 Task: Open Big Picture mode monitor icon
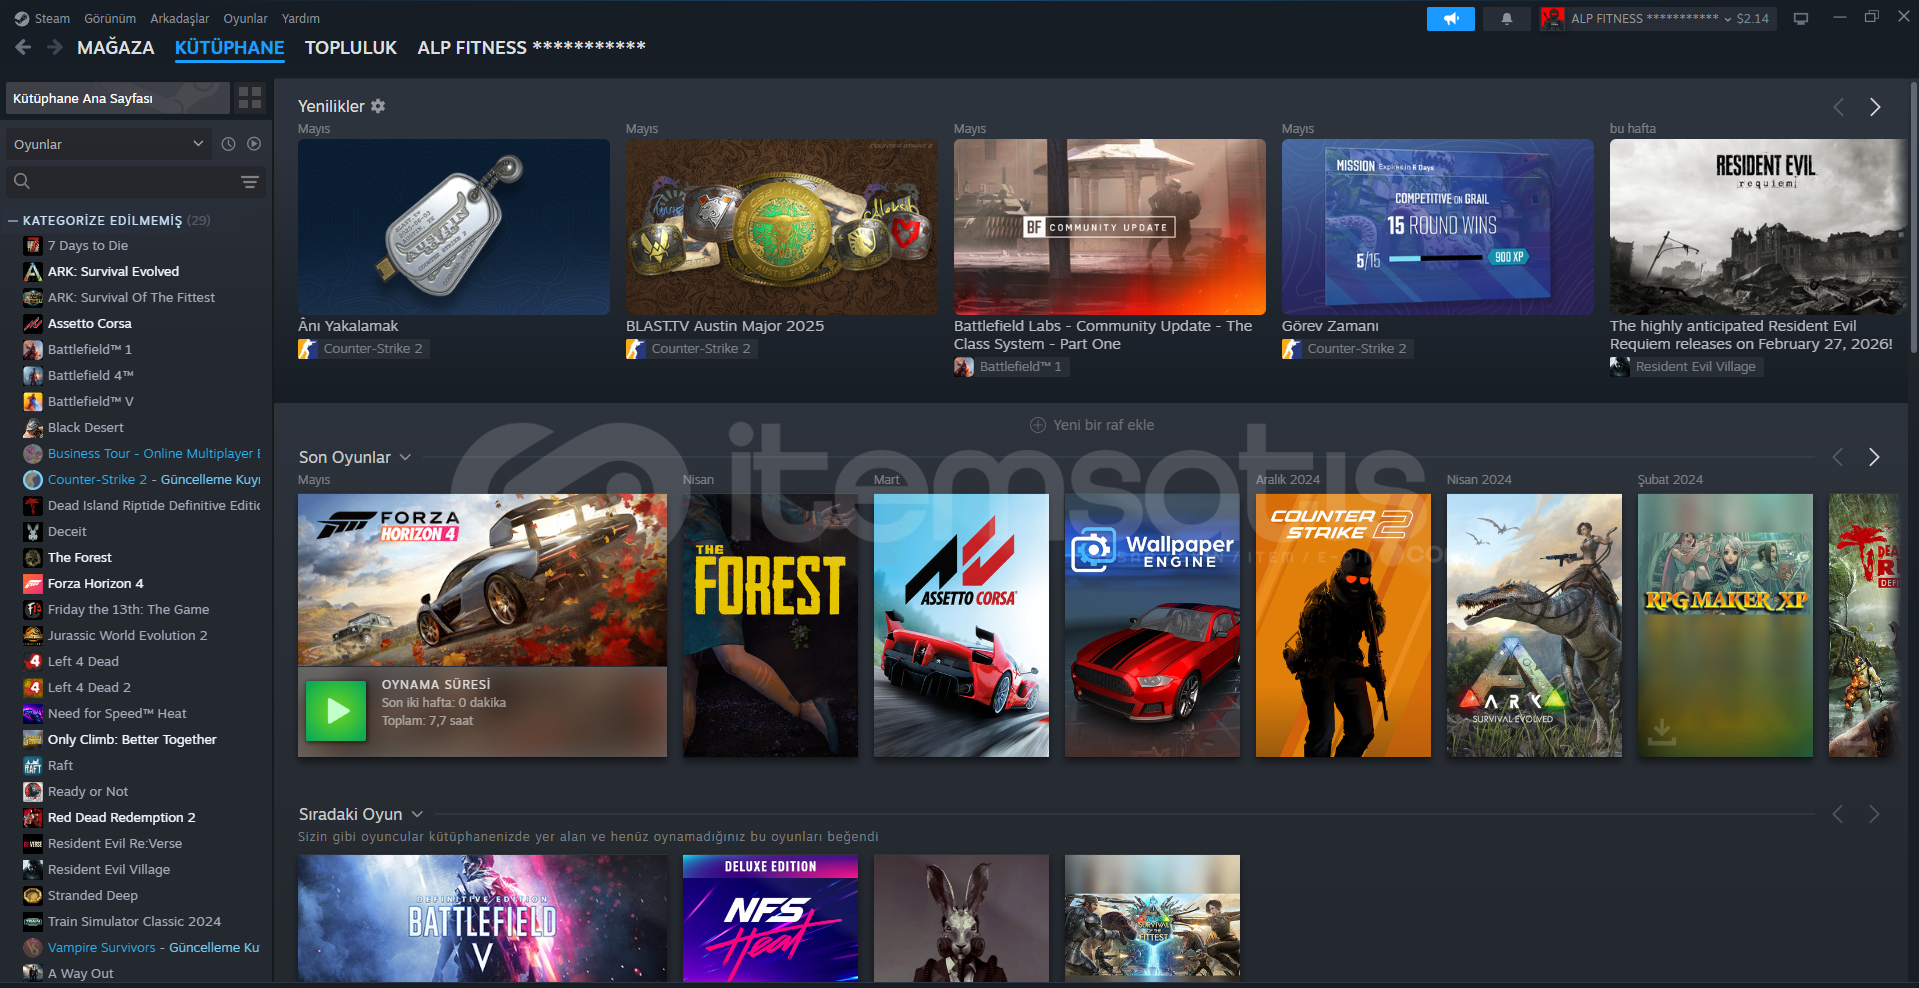(x=1801, y=18)
